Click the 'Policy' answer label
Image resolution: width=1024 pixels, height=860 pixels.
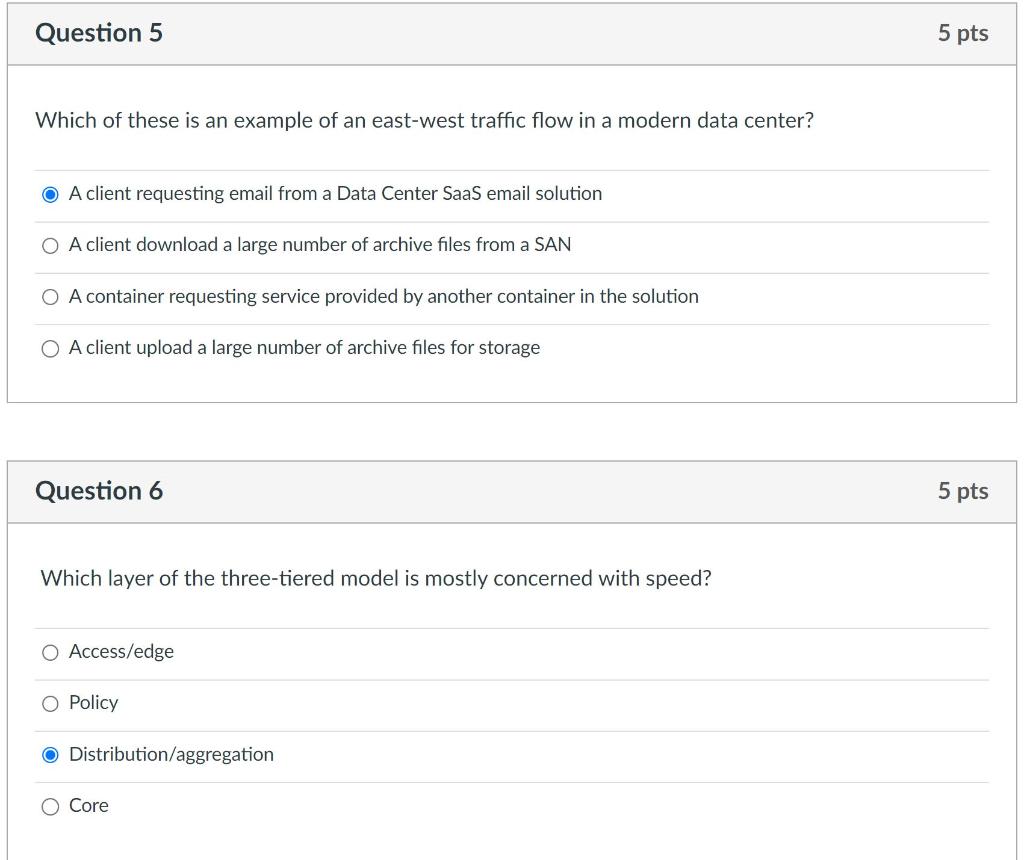[x=93, y=703]
